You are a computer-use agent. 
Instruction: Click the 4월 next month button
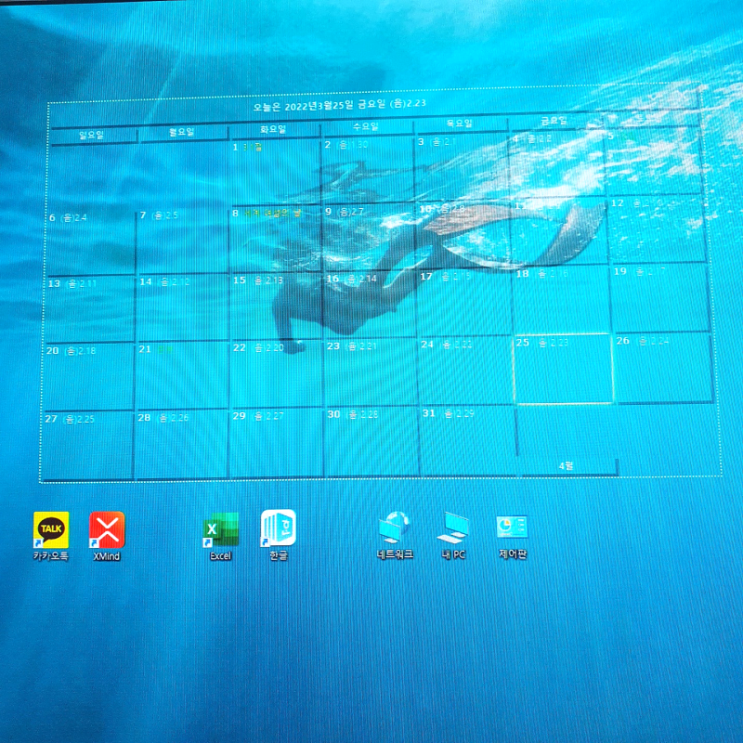coord(566,466)
